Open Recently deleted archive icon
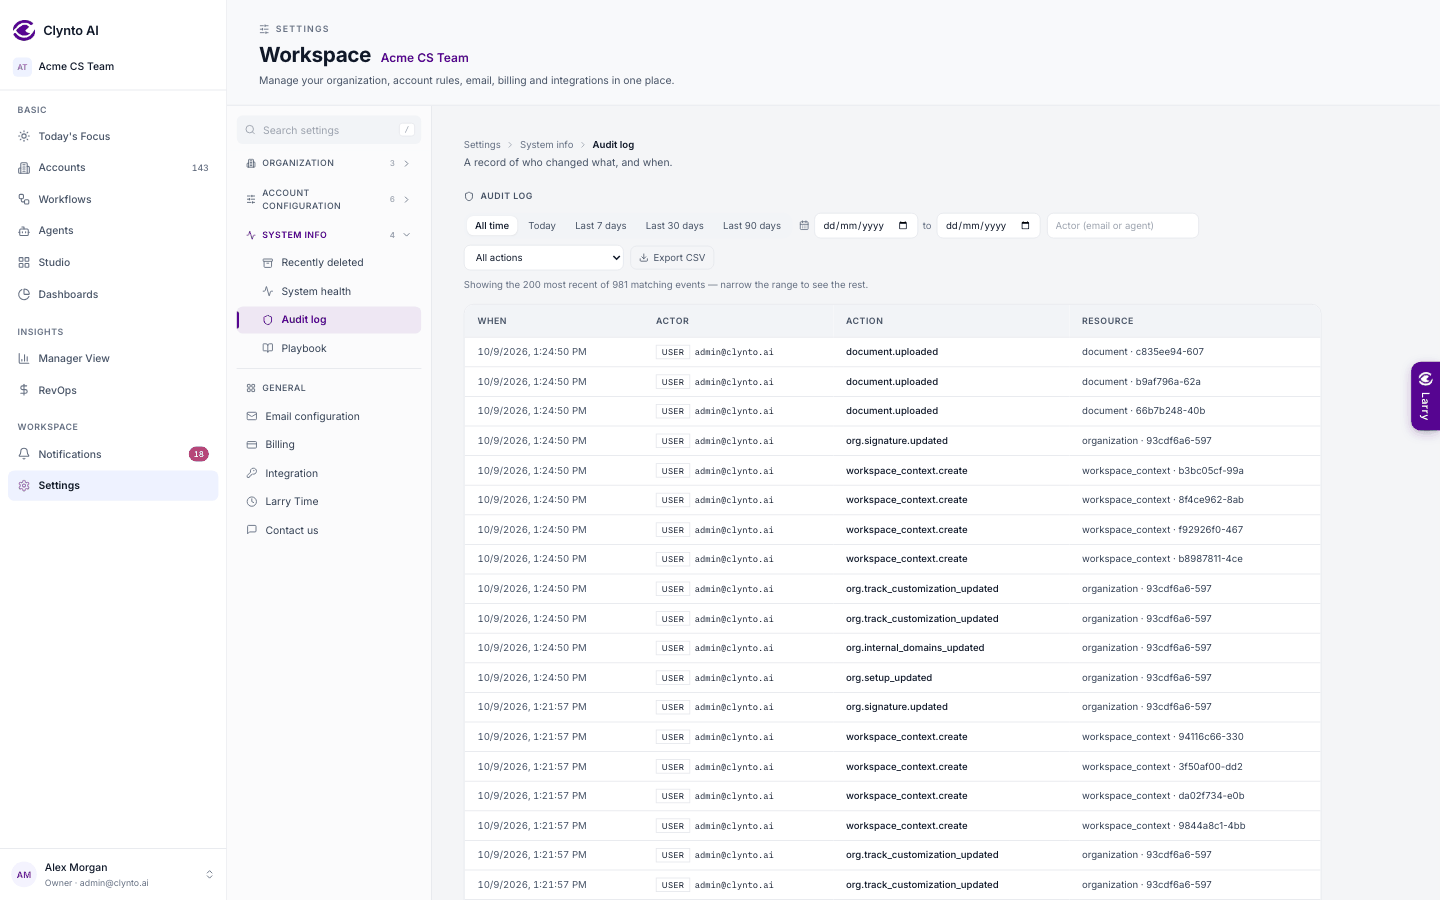This screenshot has height=900, width=1440. click(x=268, y=263)
